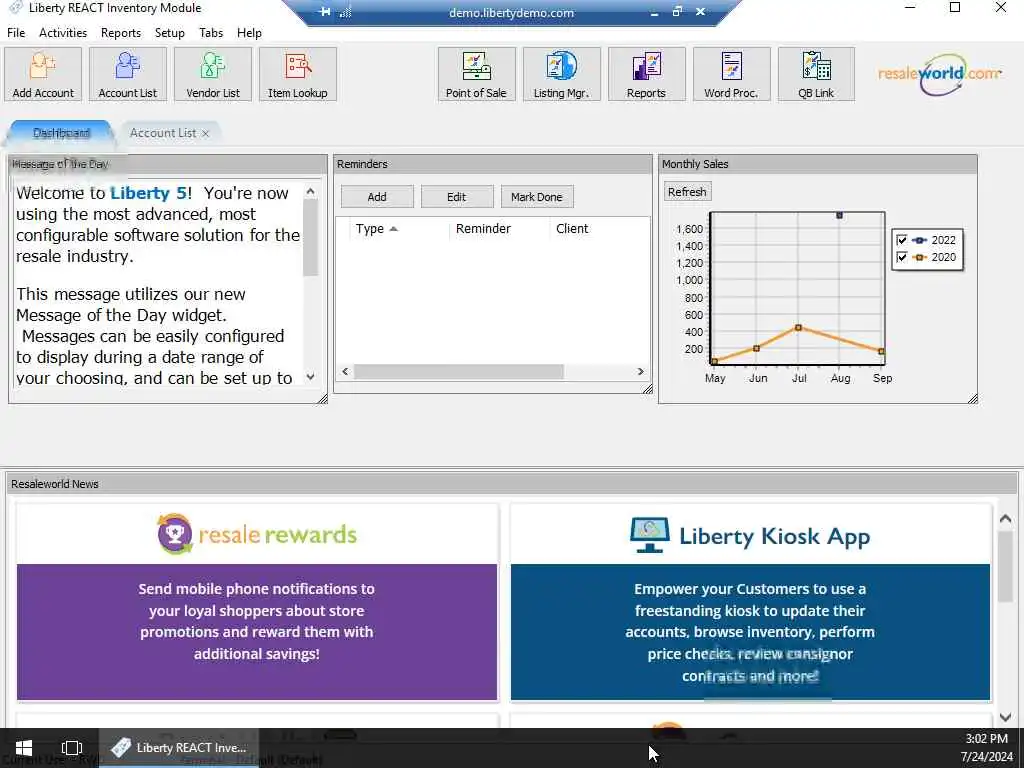Open the Add Account toolbar icon
Image resolution: width=1024 pixels, height=768 pixels.
click(43, 74)
